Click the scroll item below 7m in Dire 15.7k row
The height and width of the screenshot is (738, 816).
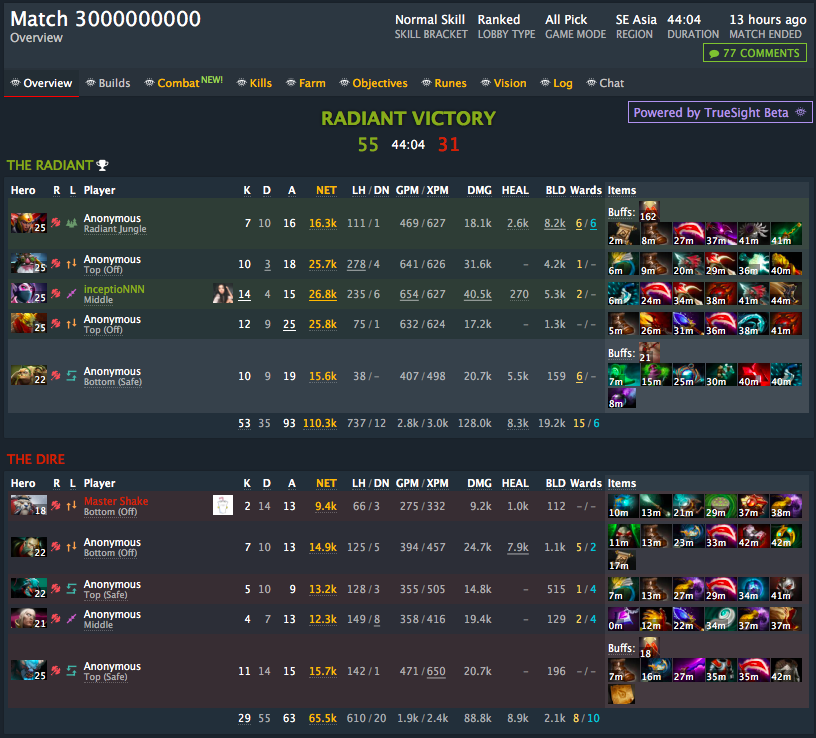[x=622, y=694]
